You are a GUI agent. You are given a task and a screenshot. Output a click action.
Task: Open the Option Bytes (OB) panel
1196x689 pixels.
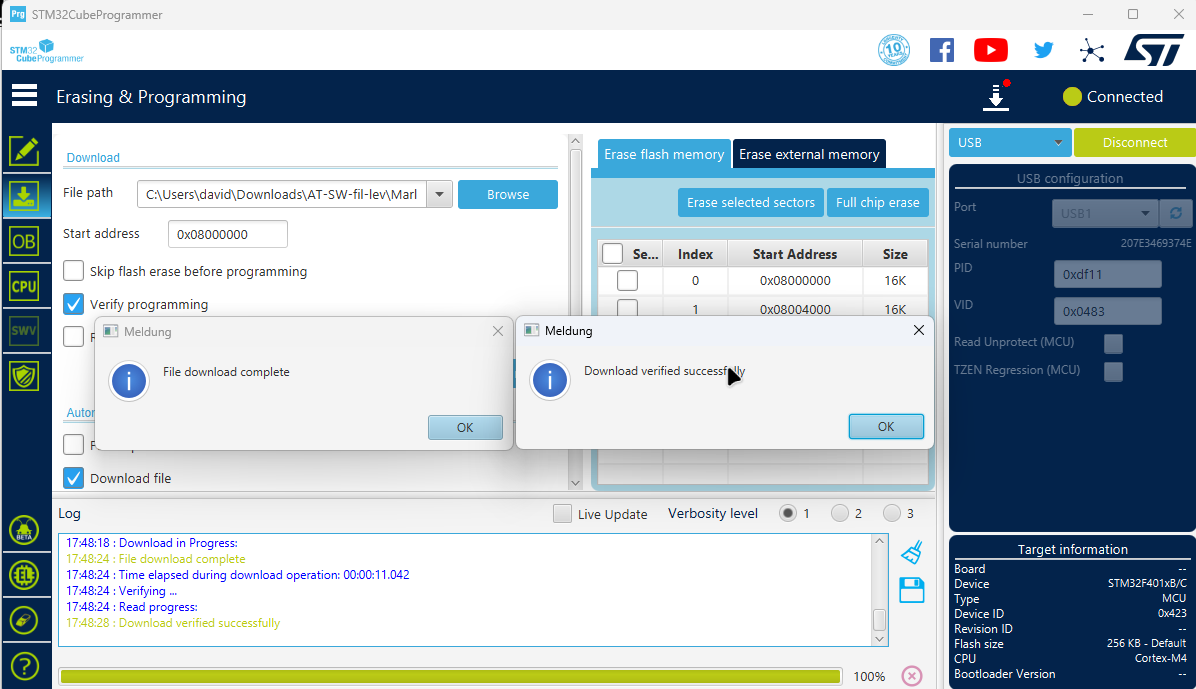(24, 241)
